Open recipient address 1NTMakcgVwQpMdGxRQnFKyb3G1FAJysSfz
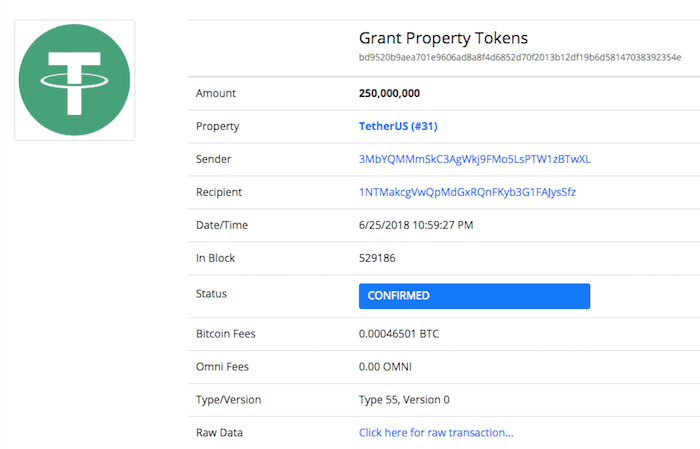 click(467, 192)
